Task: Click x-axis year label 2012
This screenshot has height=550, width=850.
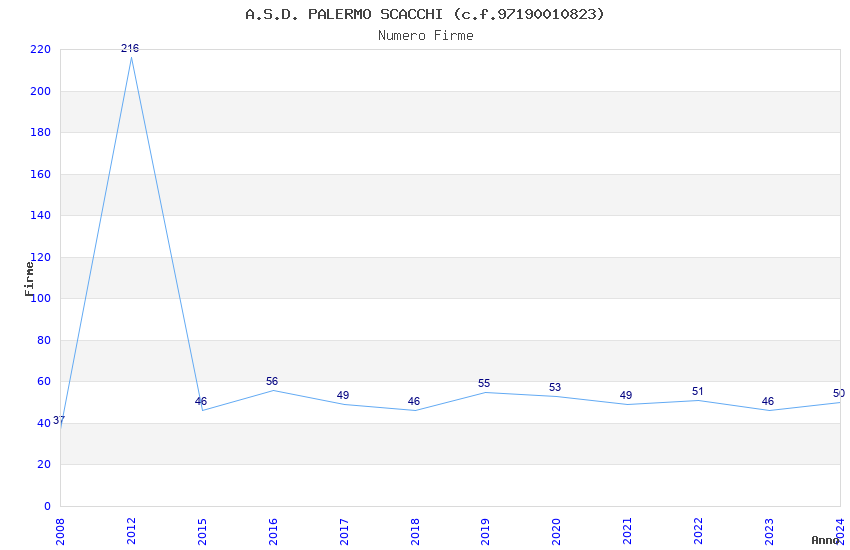Action: 131,532
